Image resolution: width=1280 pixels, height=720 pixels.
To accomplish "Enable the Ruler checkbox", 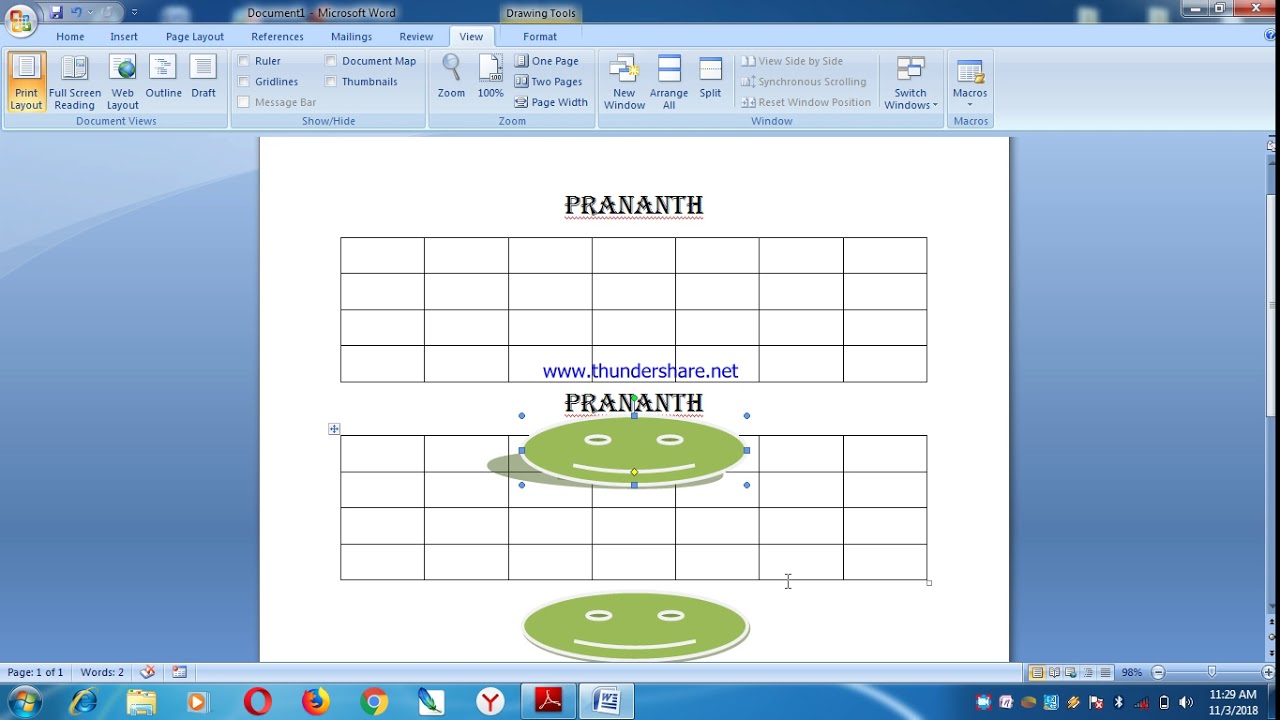I will click(244, 61).
